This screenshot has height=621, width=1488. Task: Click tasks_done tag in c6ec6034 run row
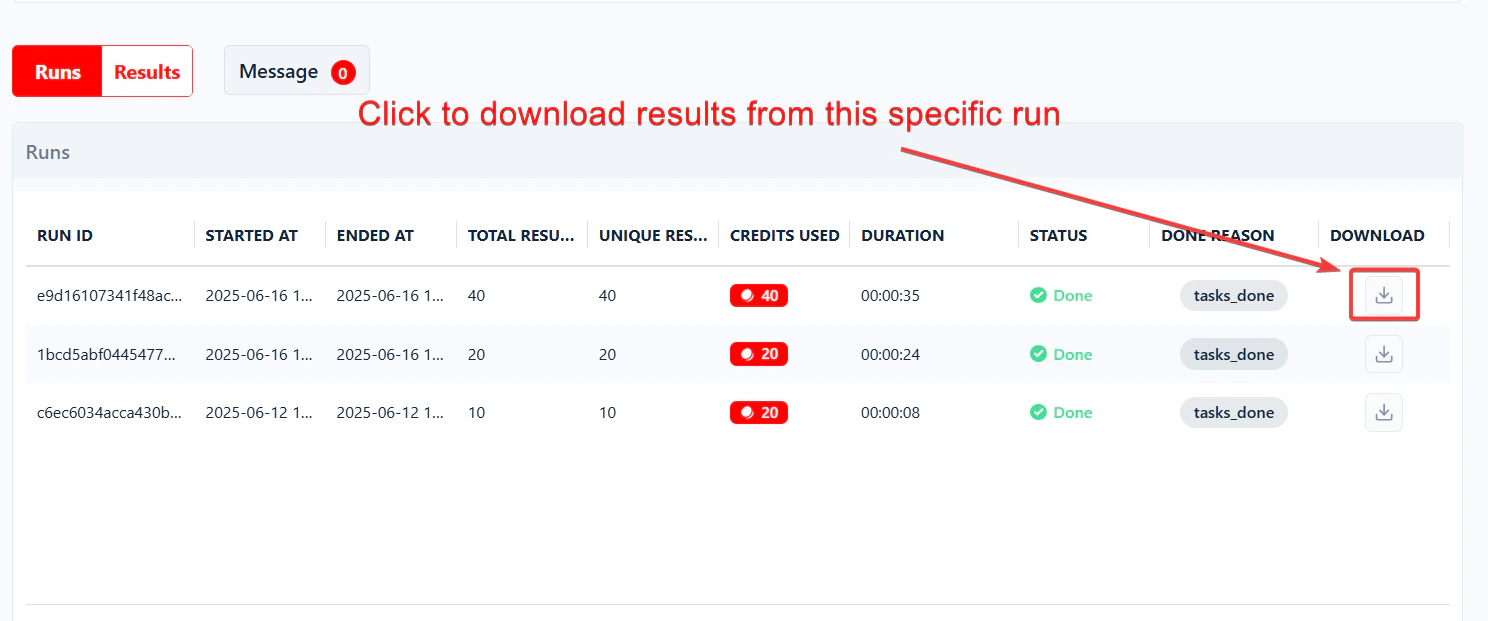click(1234, 412)
